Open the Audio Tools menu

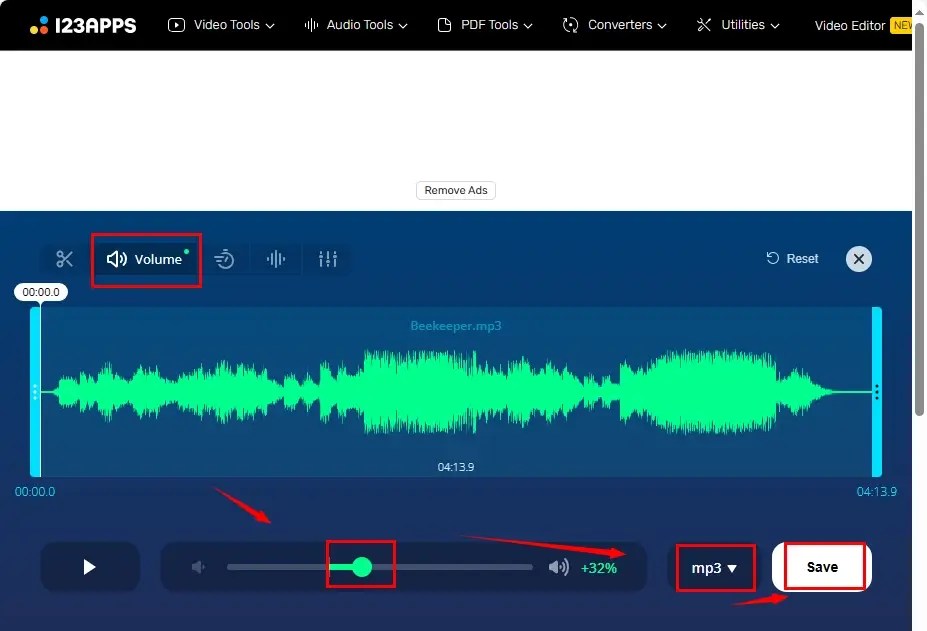(x=355, y=24)
